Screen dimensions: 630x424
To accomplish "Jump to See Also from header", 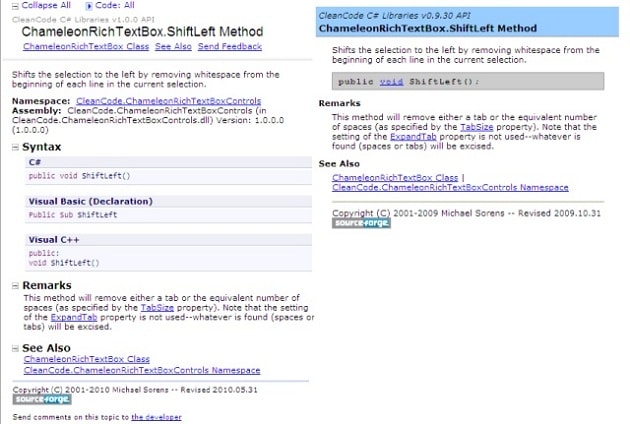I will coord(173,46).
